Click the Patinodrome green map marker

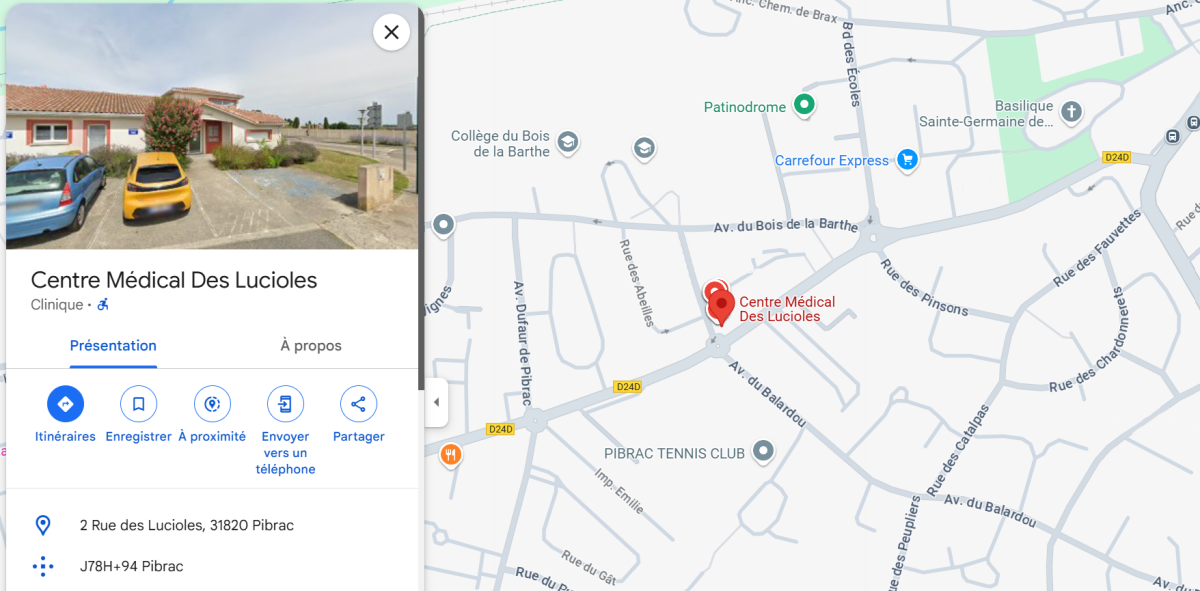pos(804,104)
